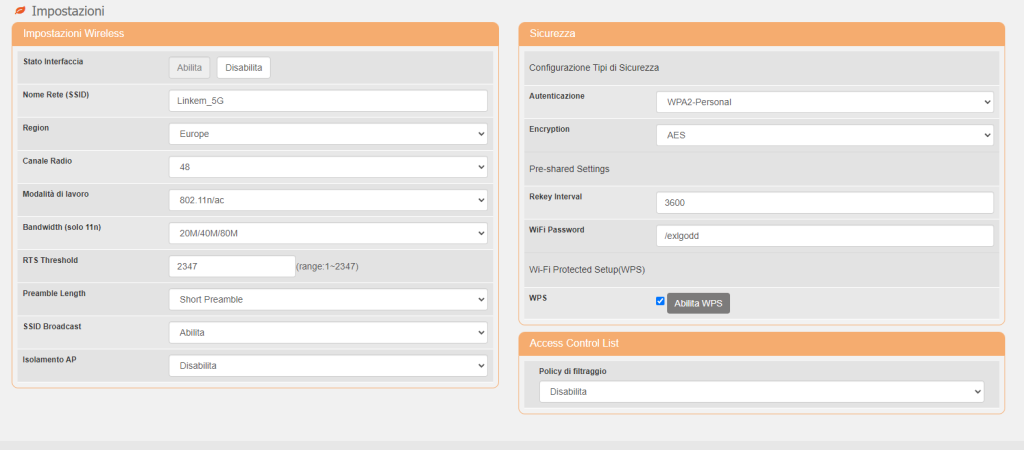
Task: Click the Abilita WPS button
Action: [x=698, y=303]
